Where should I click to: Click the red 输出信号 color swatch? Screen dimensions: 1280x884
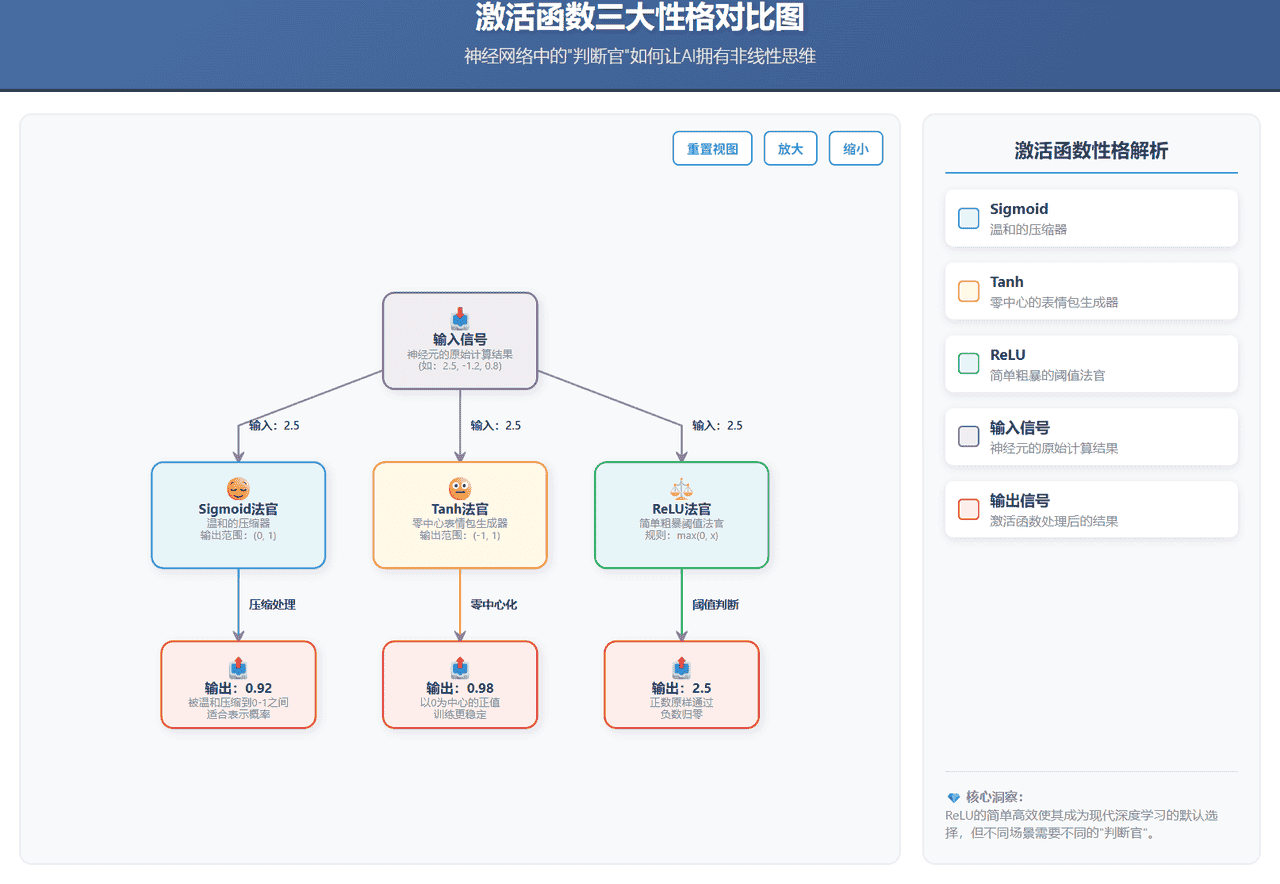click(967, 509)
